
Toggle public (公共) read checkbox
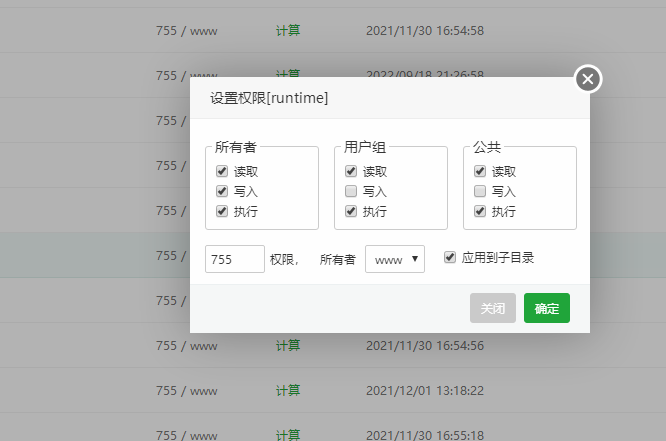[x=480, y=171]
